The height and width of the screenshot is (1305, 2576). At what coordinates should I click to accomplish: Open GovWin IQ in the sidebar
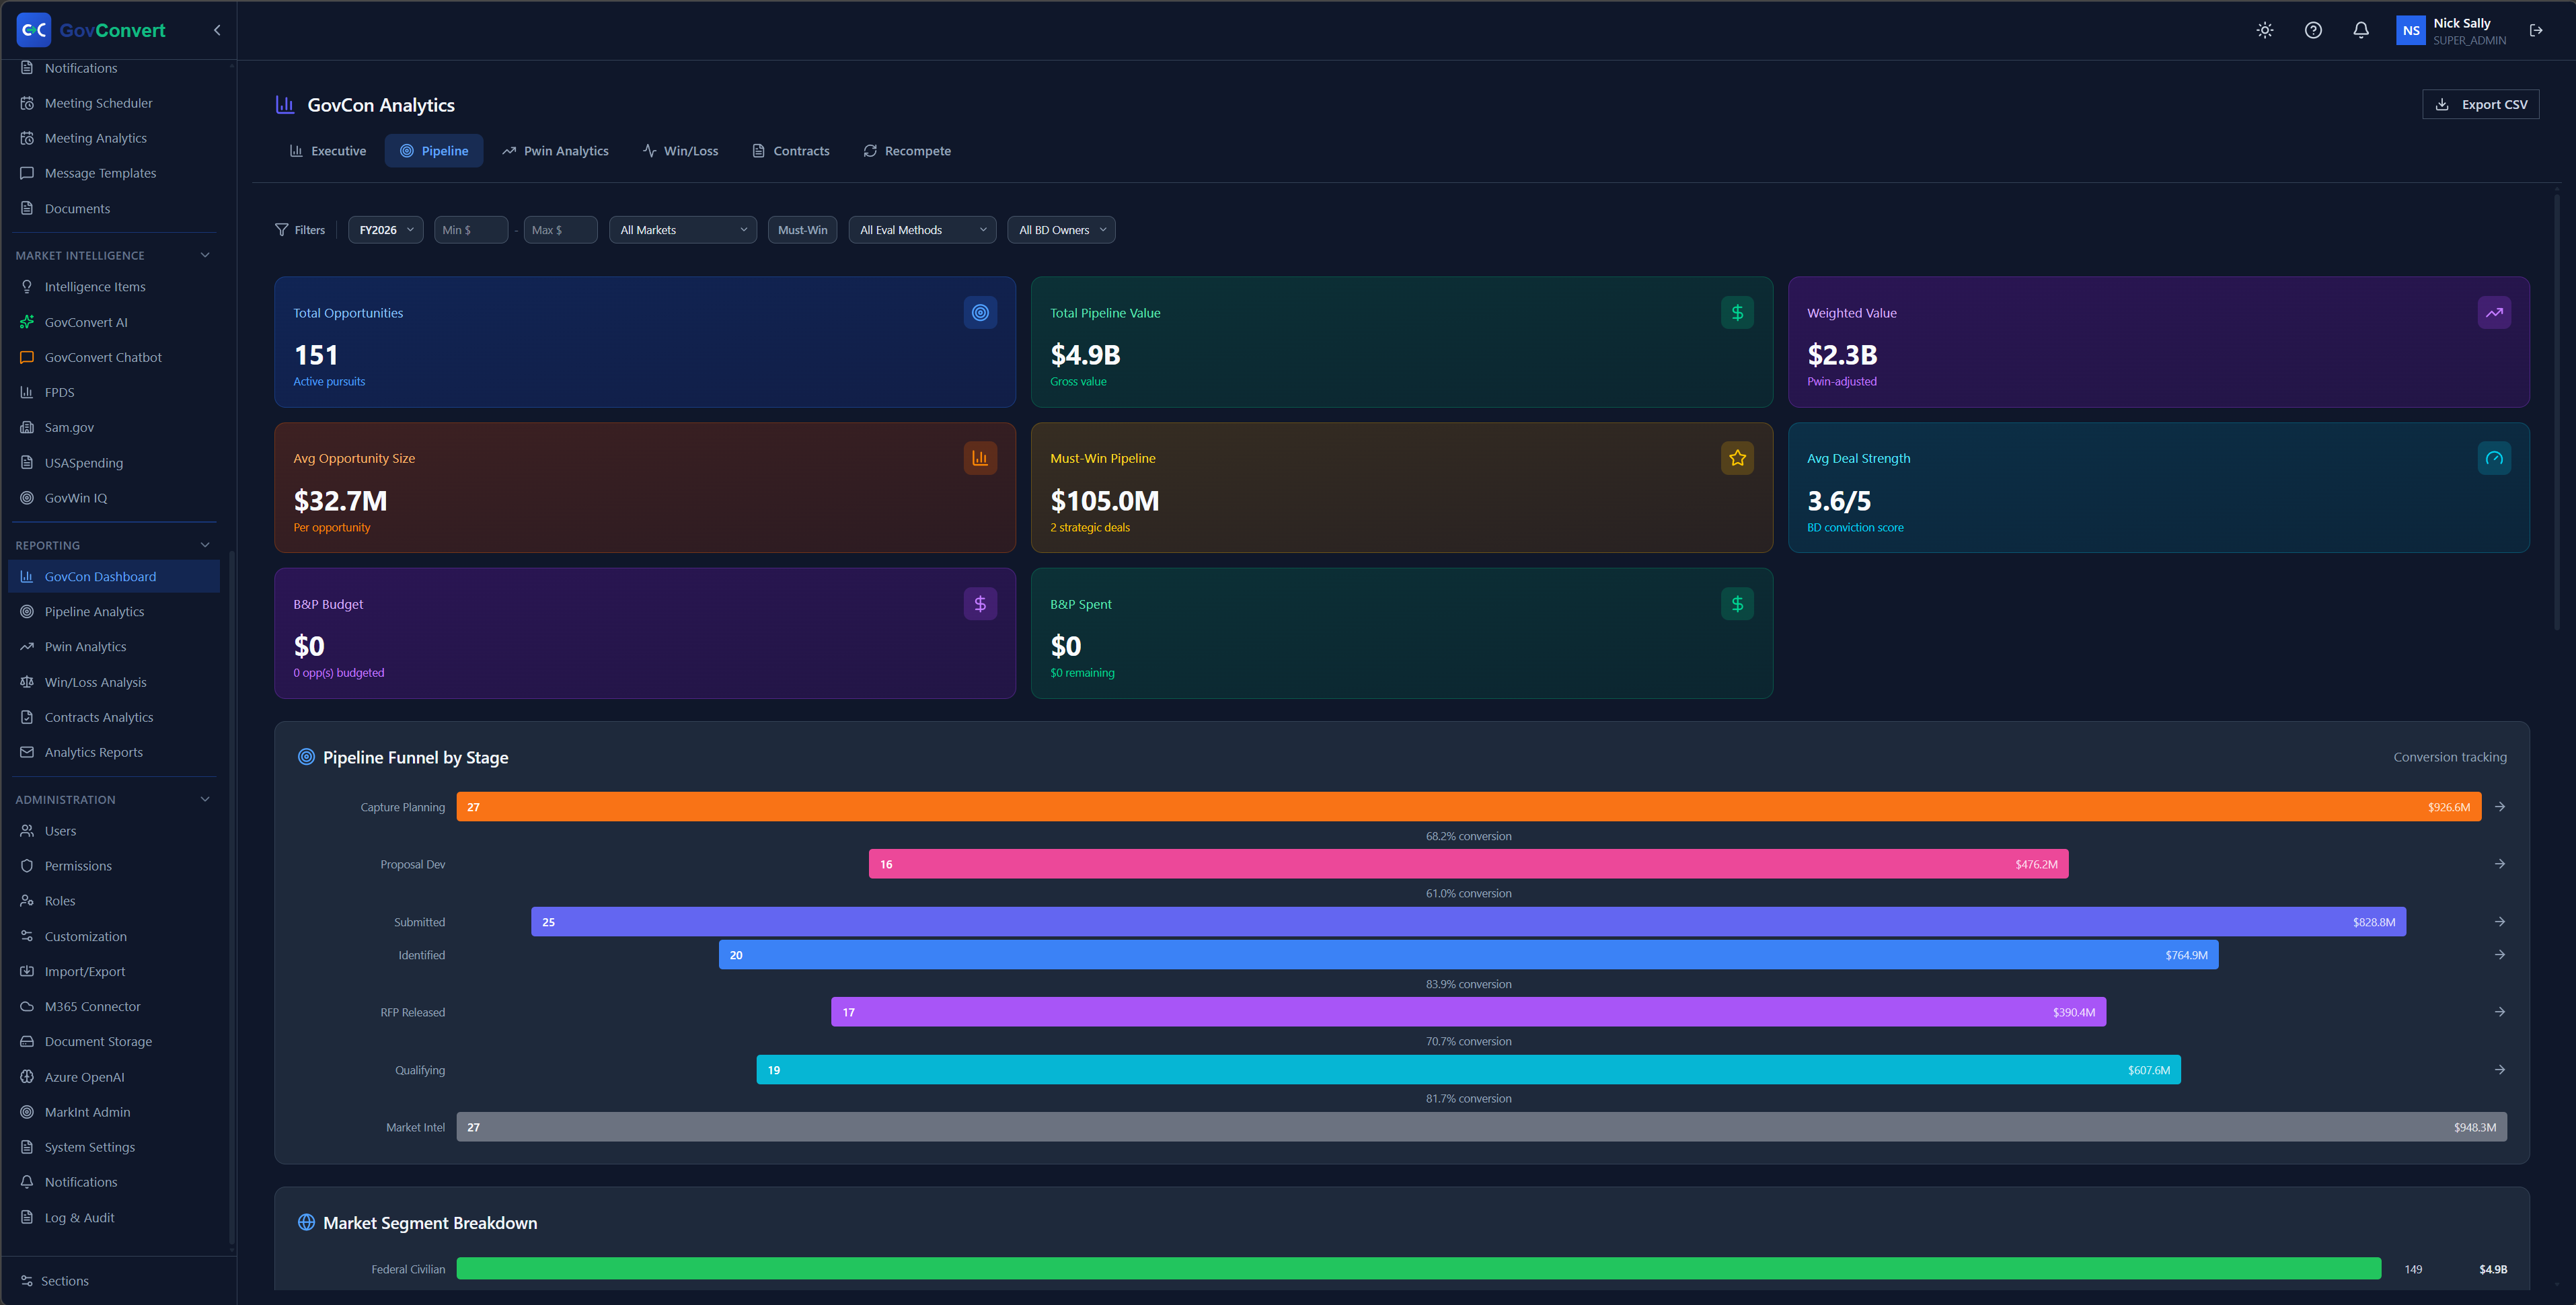click(x=114, y=498)
